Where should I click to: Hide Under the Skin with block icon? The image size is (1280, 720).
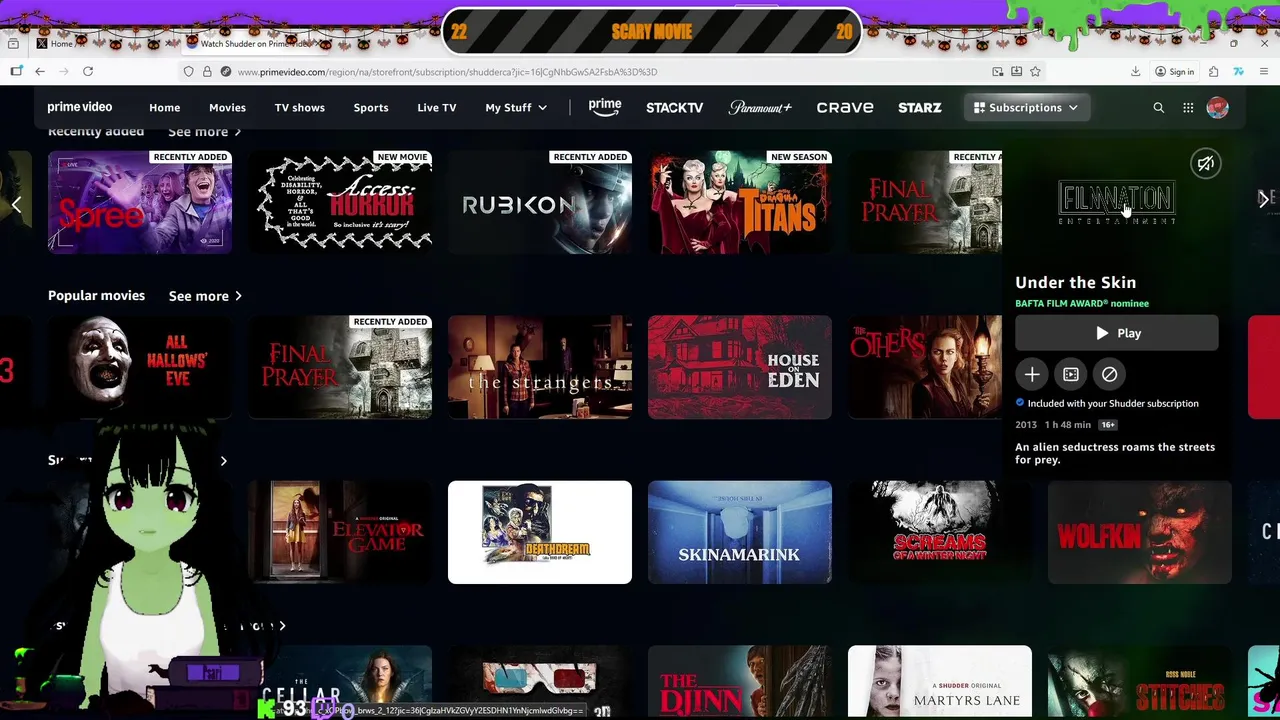pos(1110,374)
